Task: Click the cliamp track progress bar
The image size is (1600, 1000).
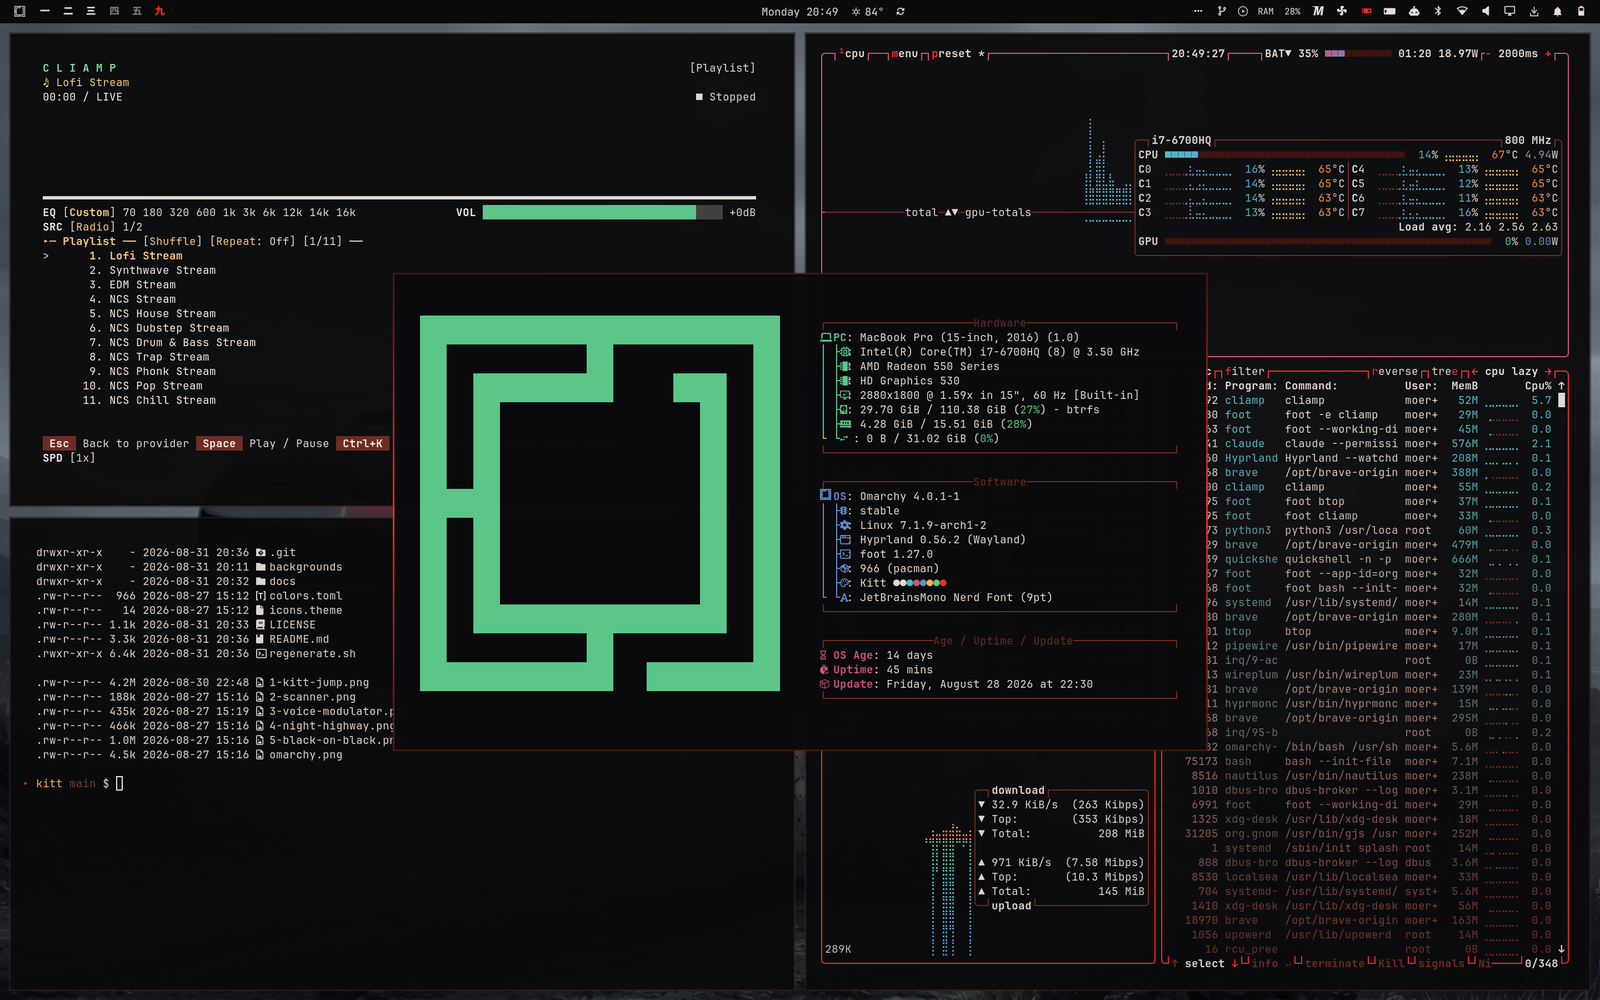Action: click(399, 198)
